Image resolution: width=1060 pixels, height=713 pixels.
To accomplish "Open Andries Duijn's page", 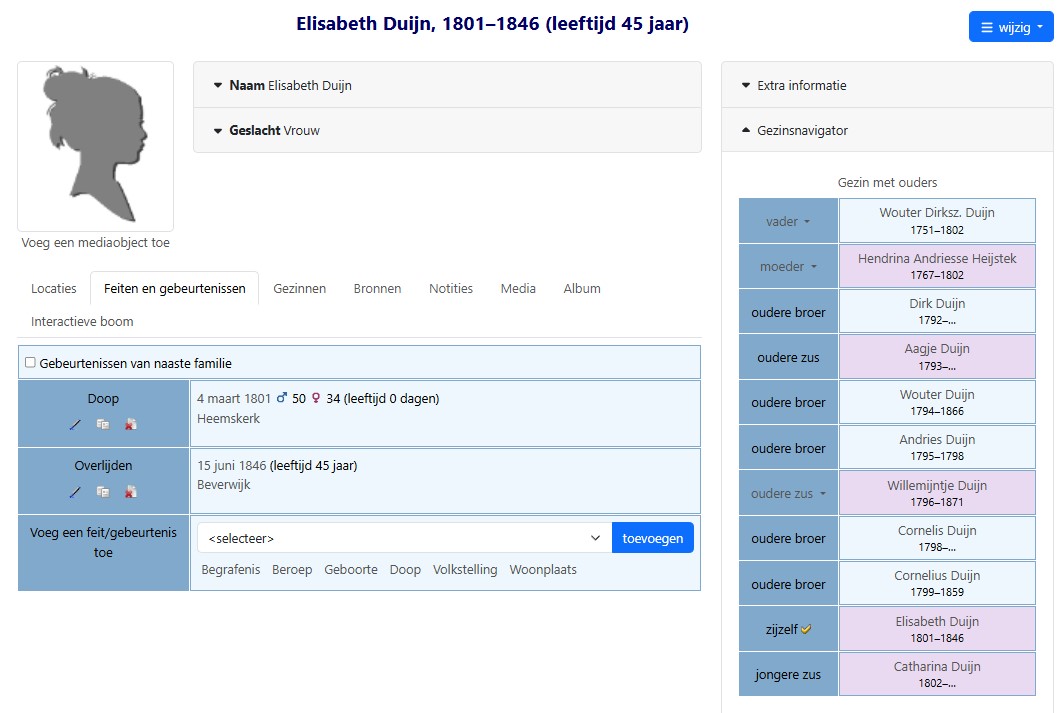I will (937, 439).
